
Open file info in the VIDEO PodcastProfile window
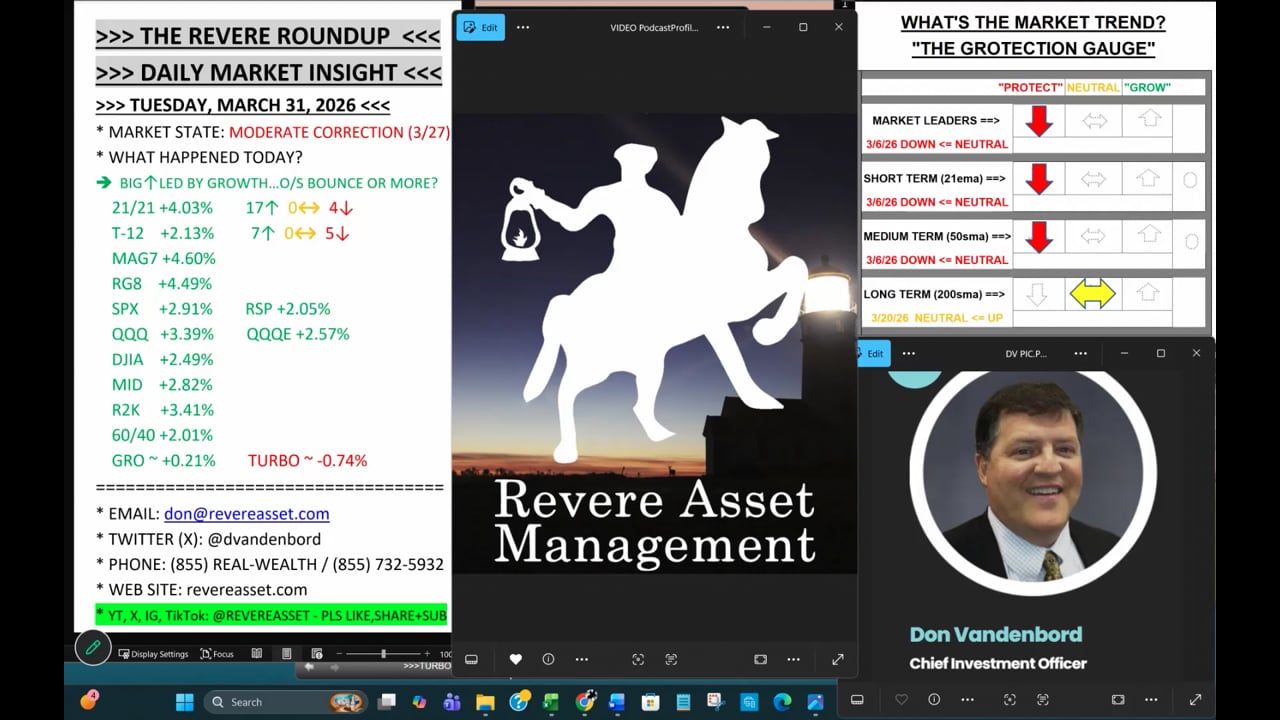tap(548, 659)
